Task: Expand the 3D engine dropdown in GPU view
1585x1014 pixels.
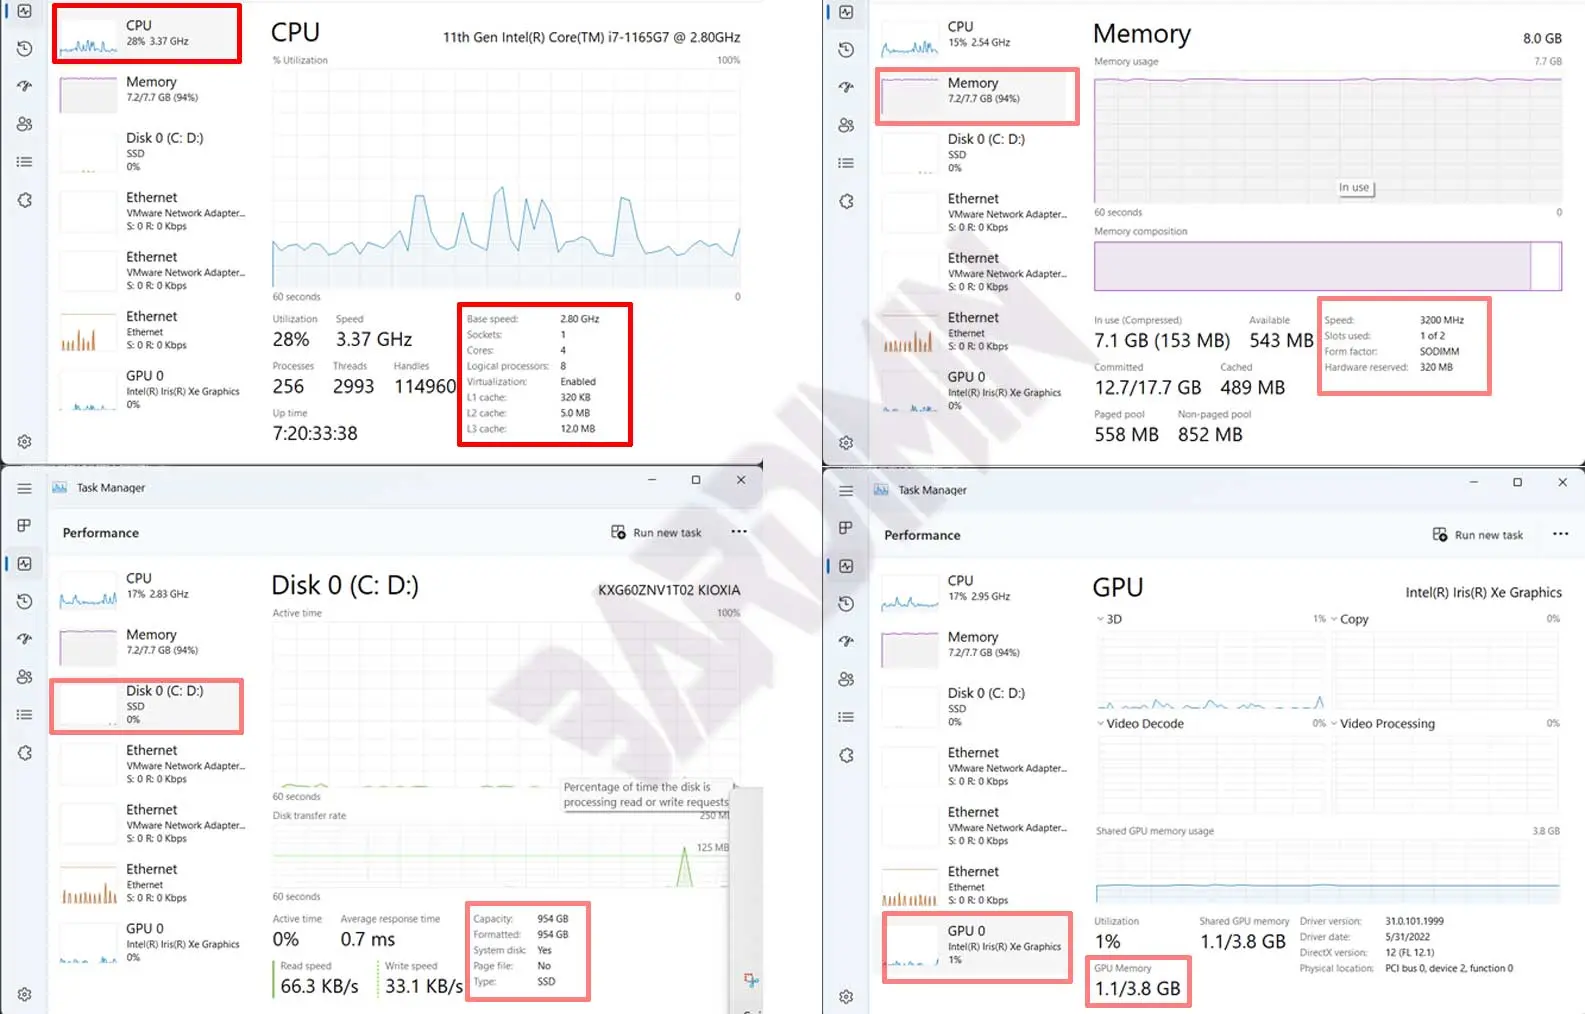Action: pyautogui.click(x=1101, y=619)
